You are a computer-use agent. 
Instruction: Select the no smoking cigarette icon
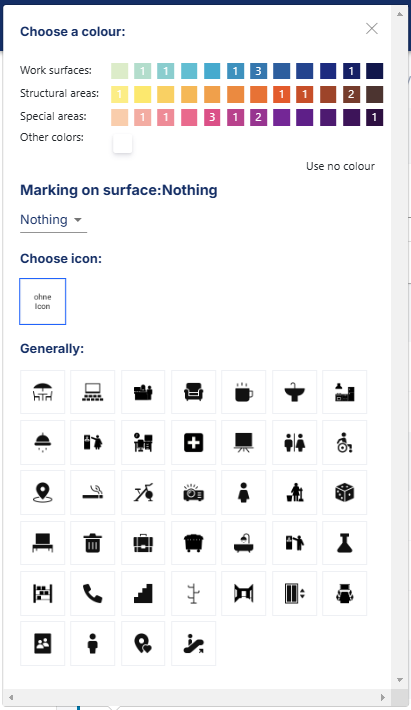[x=92, y=493]
